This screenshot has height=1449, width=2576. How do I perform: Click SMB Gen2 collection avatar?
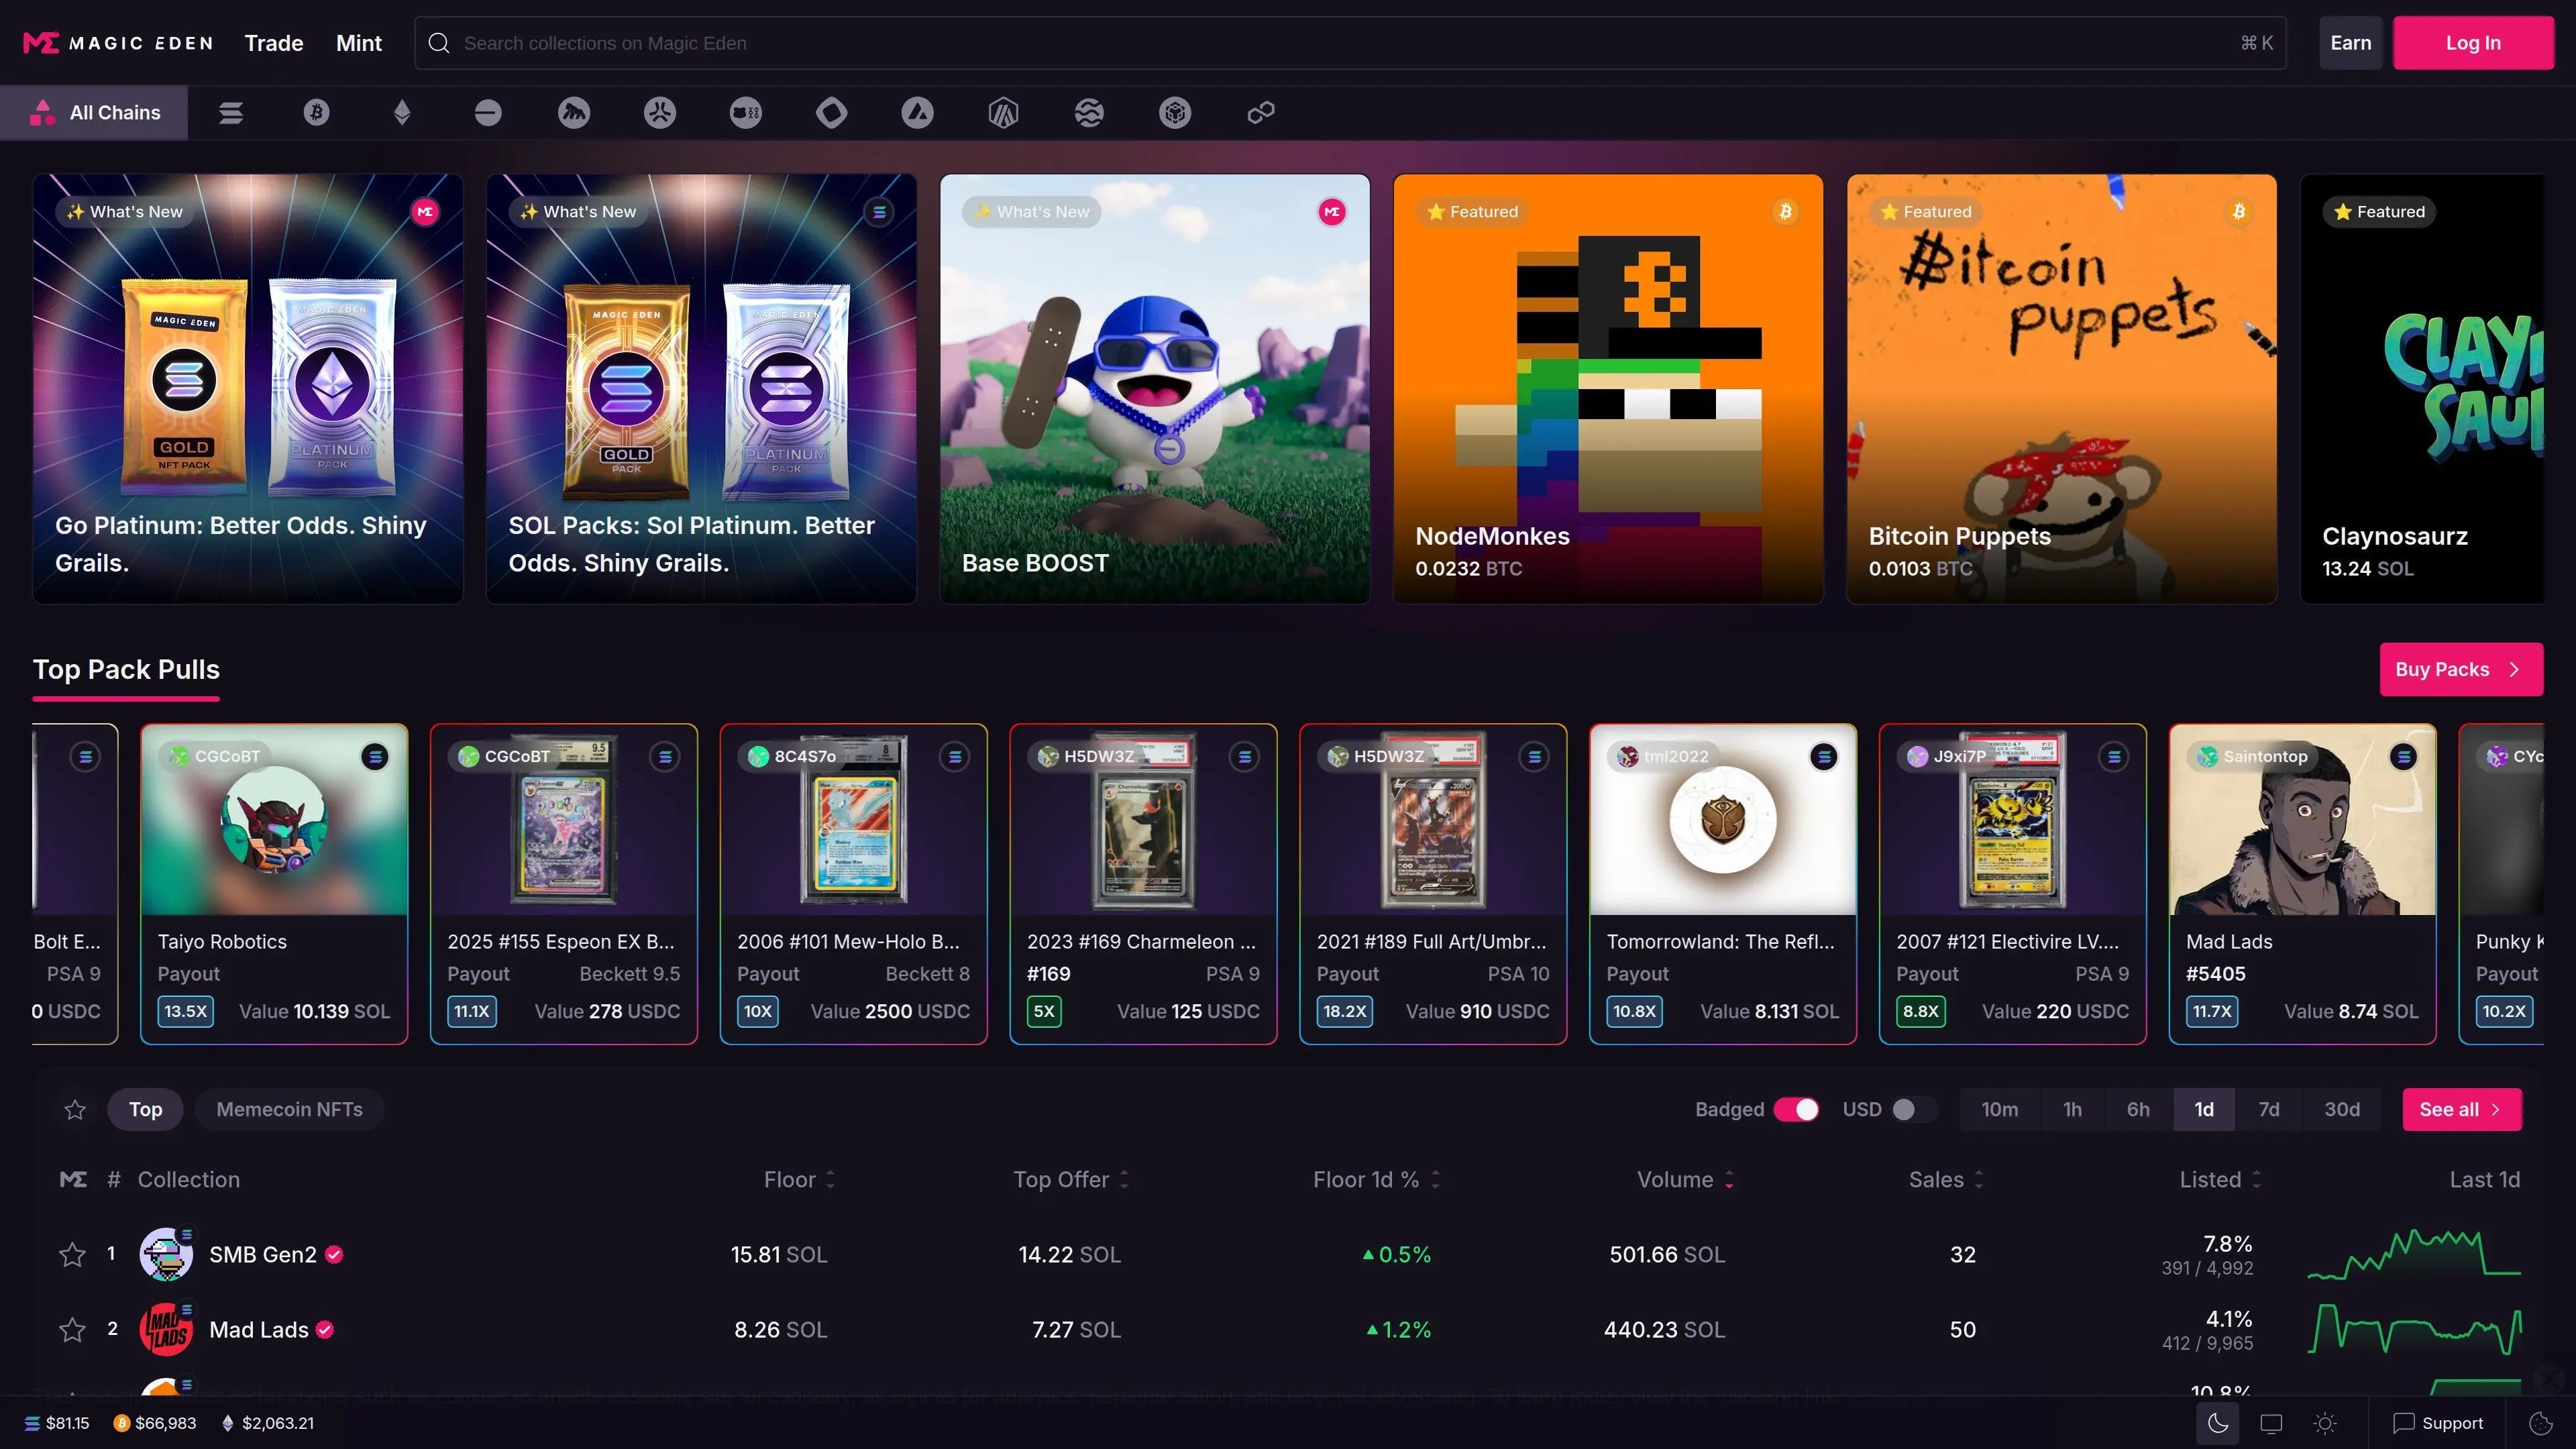(x=166, y=1254)
